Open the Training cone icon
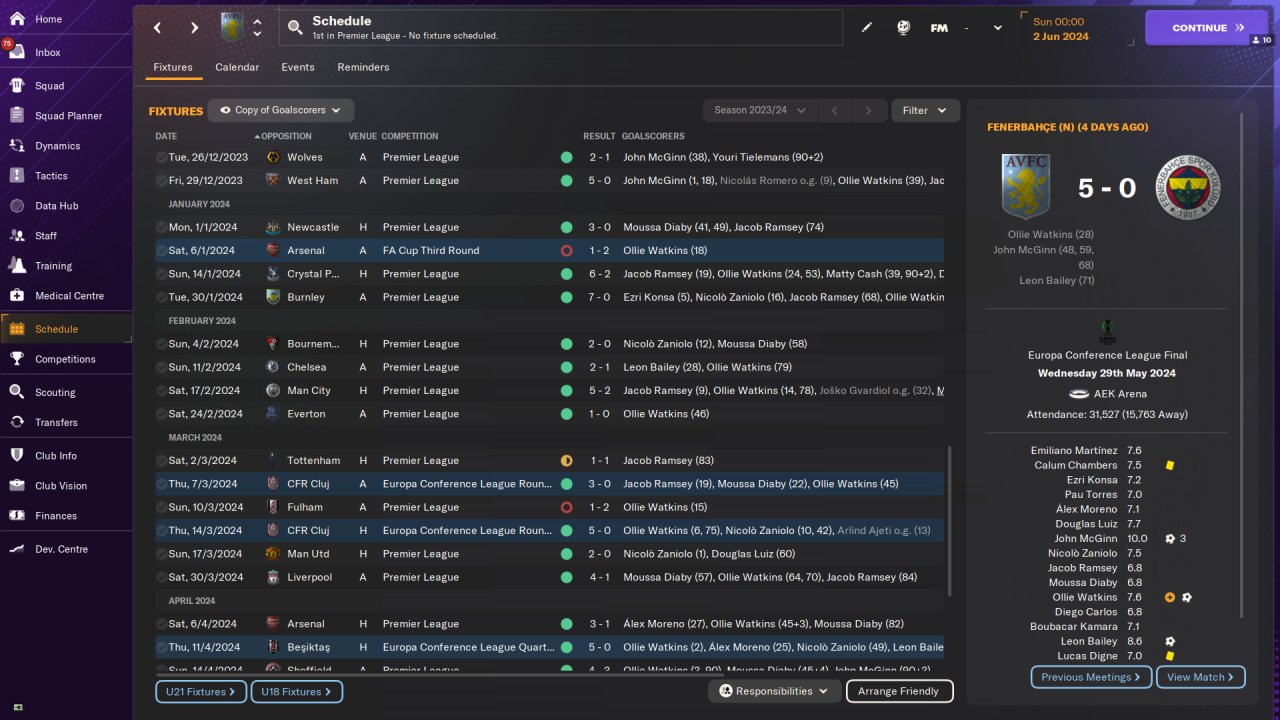1280x720 pixels. click(x=17, y=266)
